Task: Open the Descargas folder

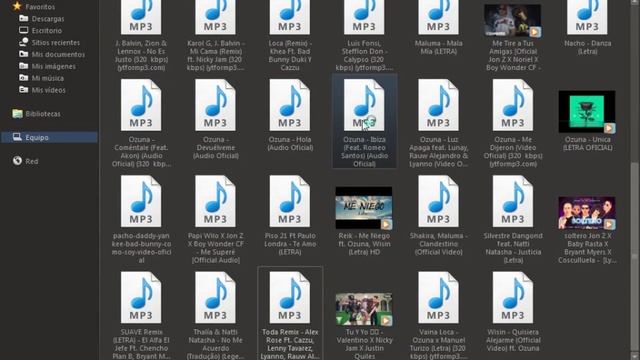Action: coord(47,19)
